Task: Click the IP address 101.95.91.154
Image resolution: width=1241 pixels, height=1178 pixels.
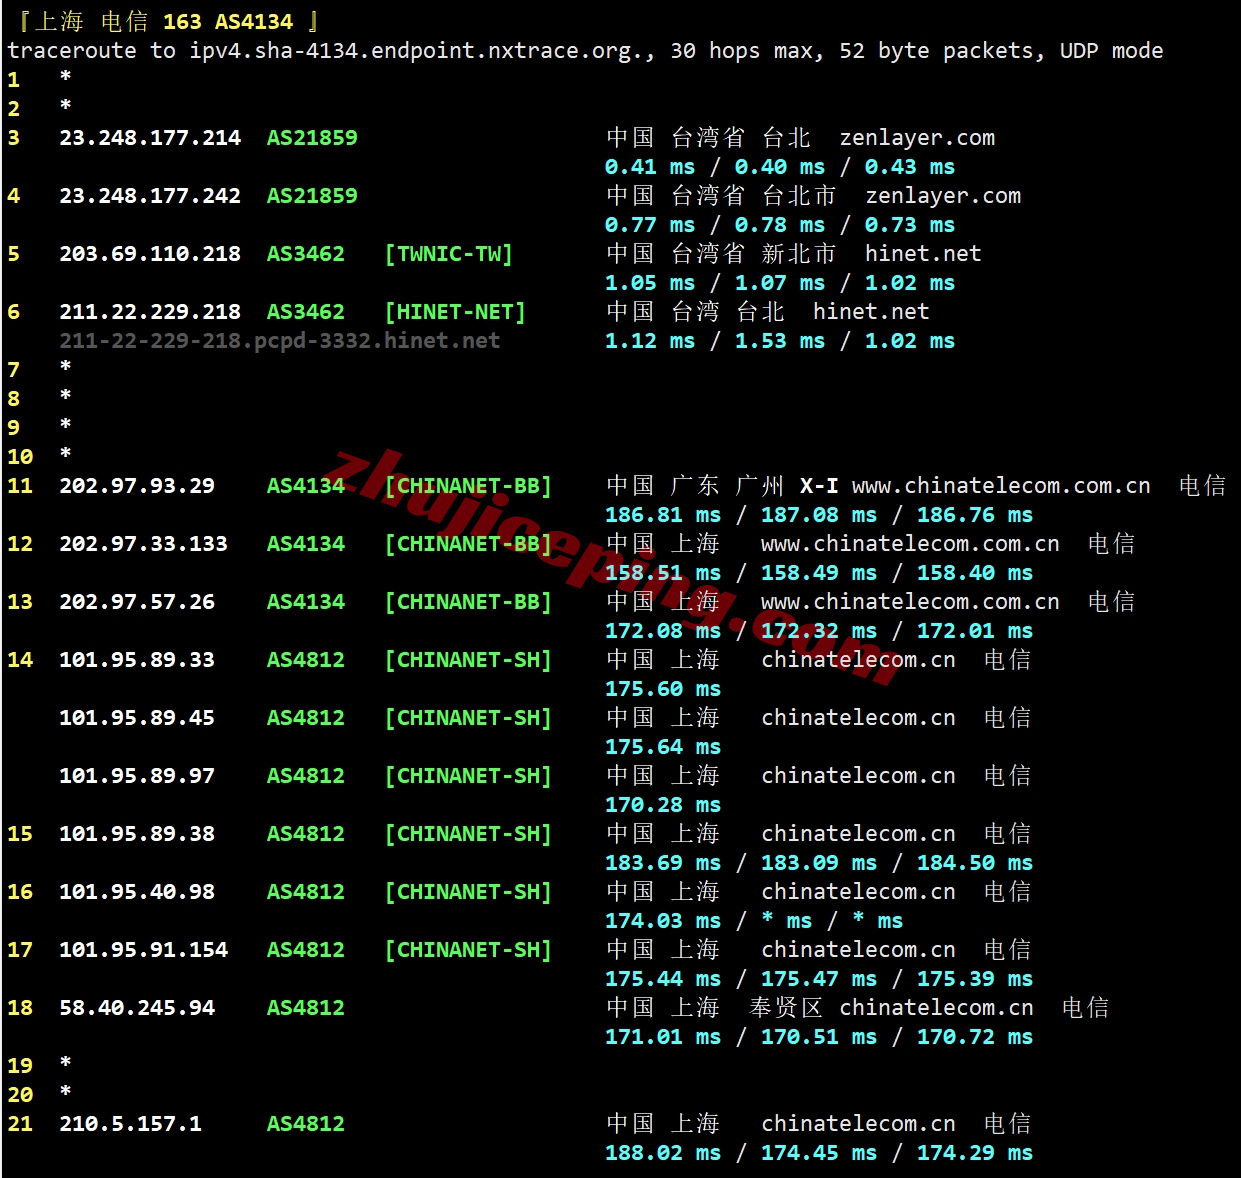Action: tap(143, 950)
